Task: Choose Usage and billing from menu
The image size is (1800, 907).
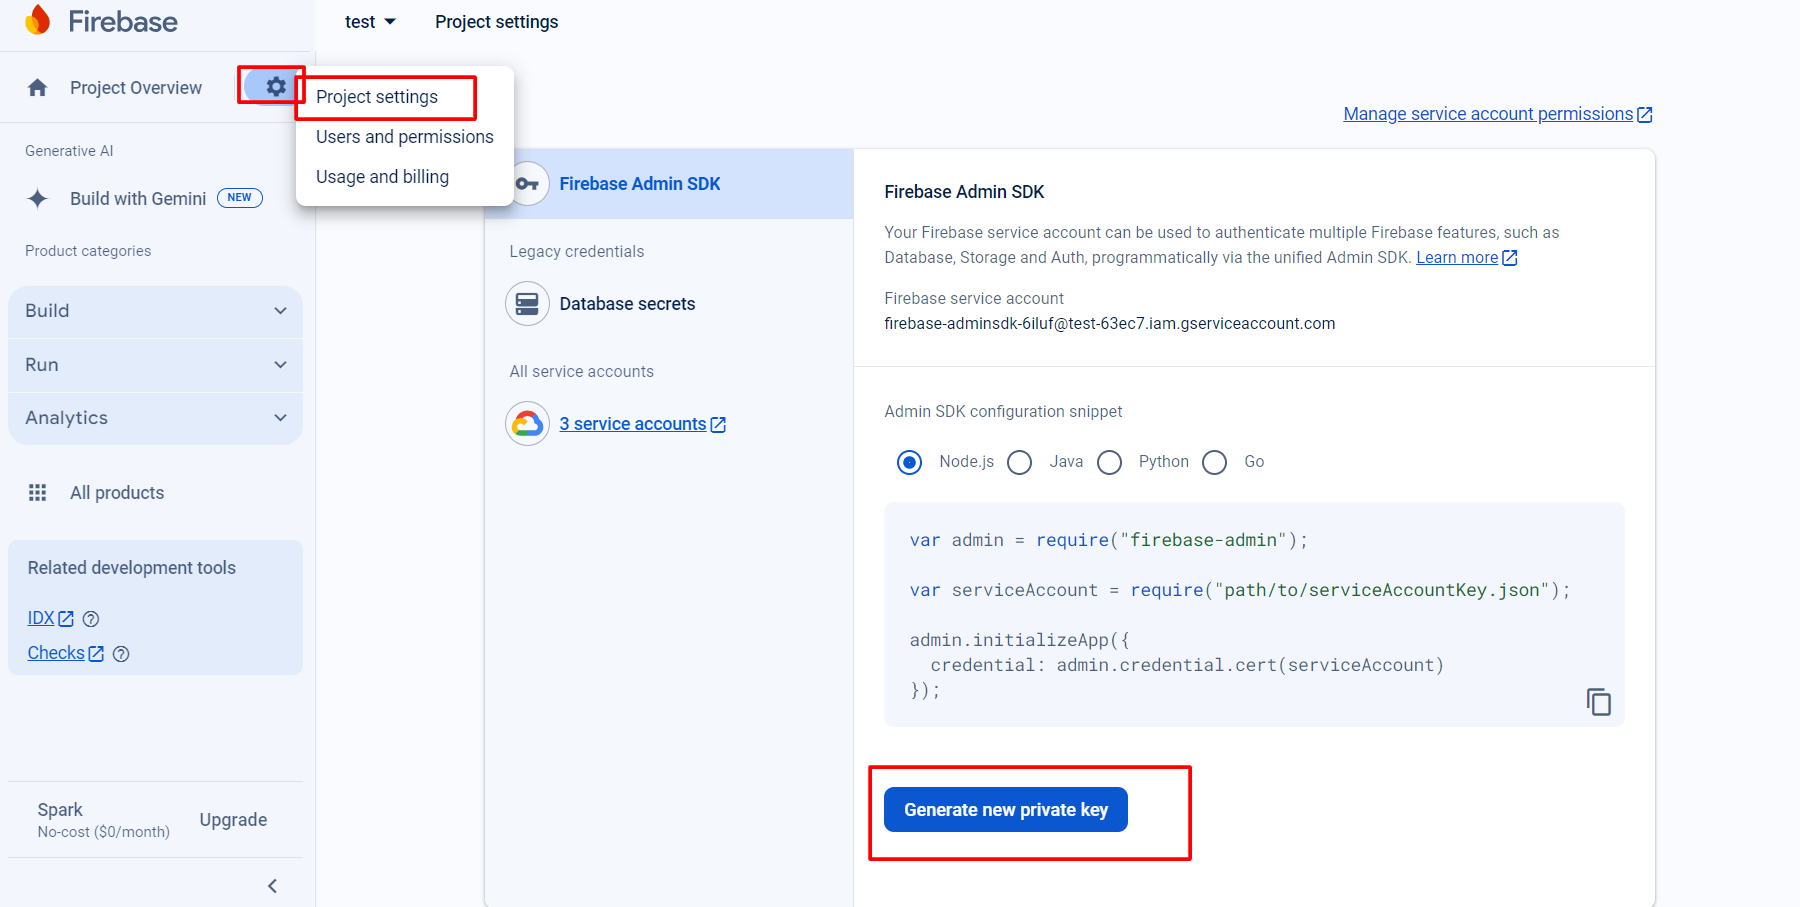Action: point(382,177)
